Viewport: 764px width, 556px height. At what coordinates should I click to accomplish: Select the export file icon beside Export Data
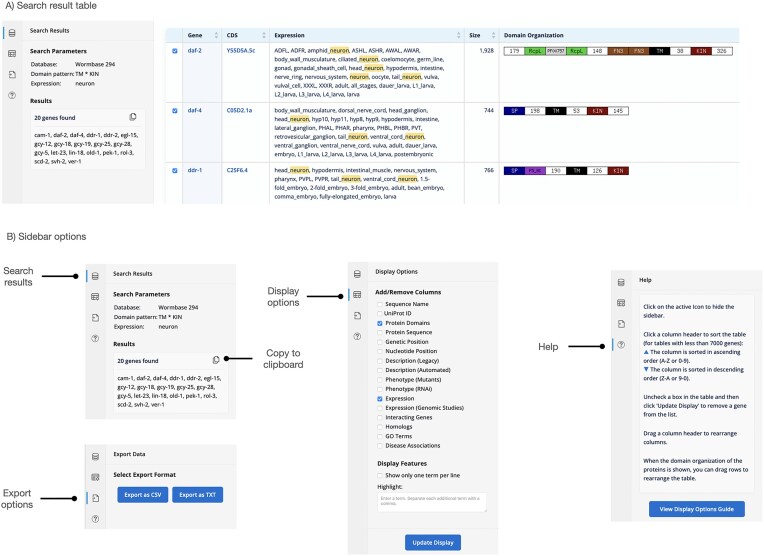pyautogui.click(x=95, y=497)
